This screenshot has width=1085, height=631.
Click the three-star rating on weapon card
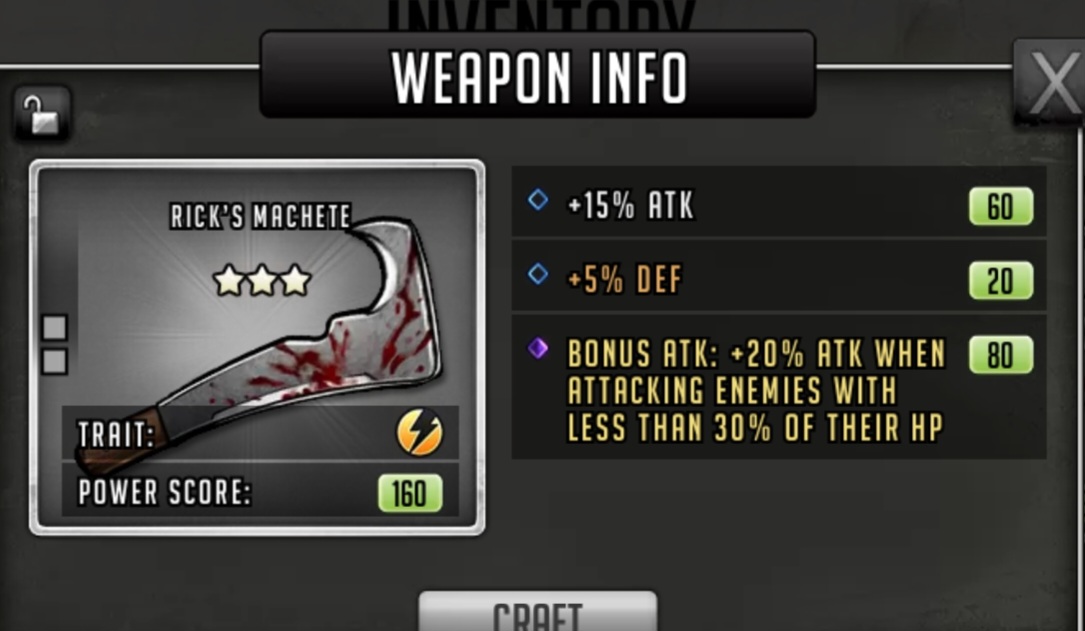pyautogui.click(x=262, y=280)
